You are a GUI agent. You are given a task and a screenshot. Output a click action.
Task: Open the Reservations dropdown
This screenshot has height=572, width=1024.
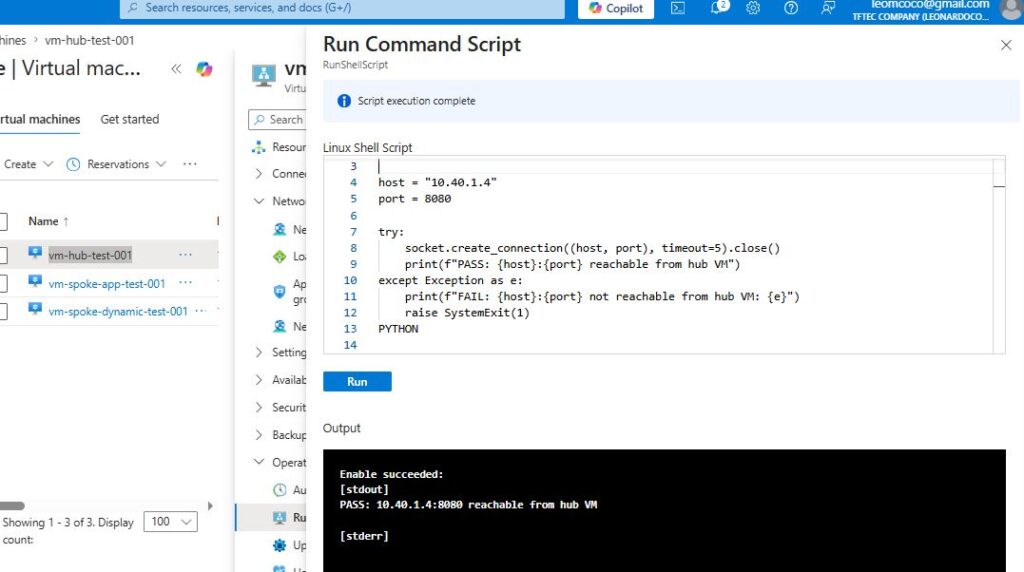click(117, 164)
